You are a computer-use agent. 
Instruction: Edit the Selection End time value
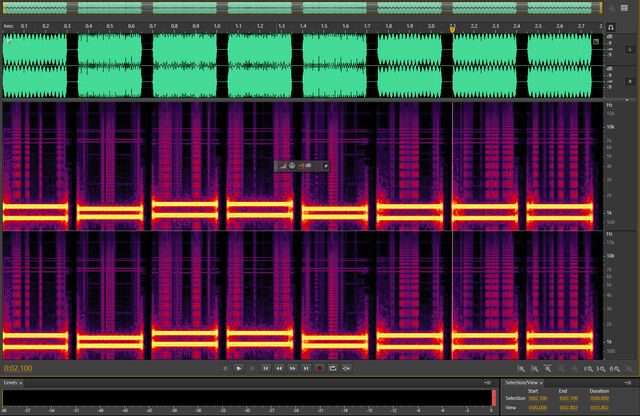point(569,398)
